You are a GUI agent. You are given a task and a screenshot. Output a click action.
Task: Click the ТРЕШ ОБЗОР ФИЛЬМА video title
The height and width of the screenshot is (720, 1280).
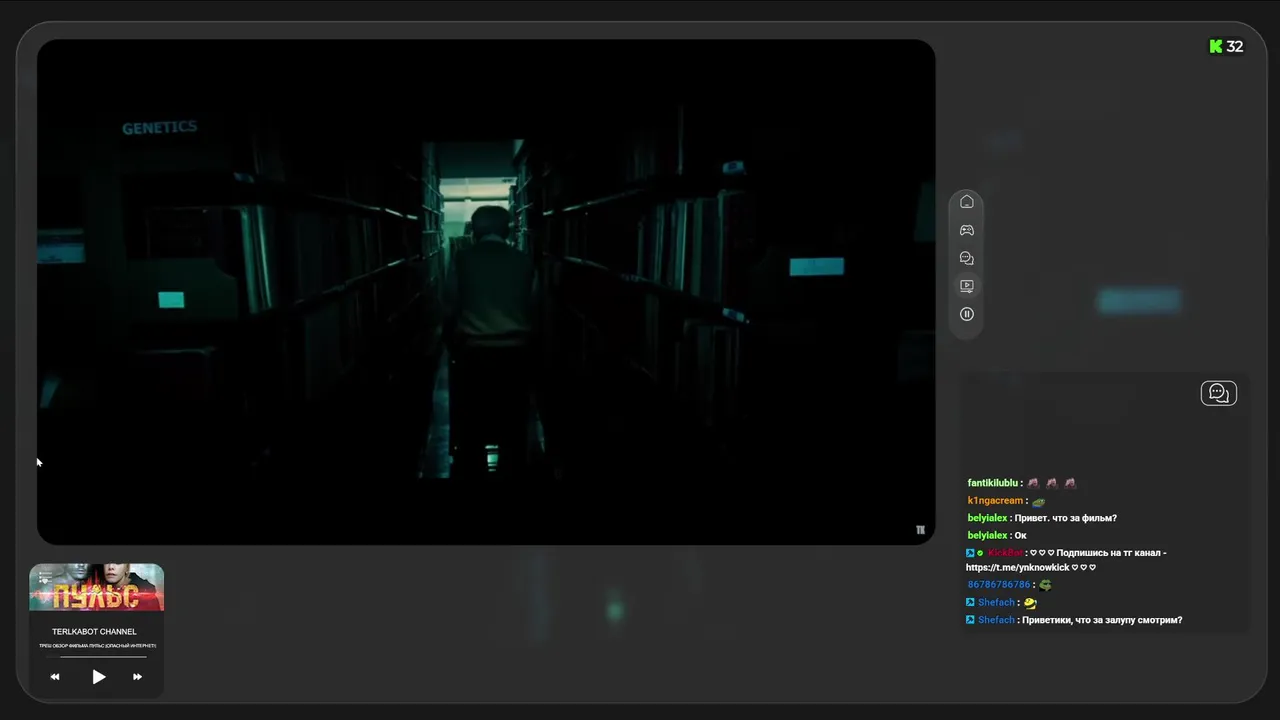pos(97,646)
